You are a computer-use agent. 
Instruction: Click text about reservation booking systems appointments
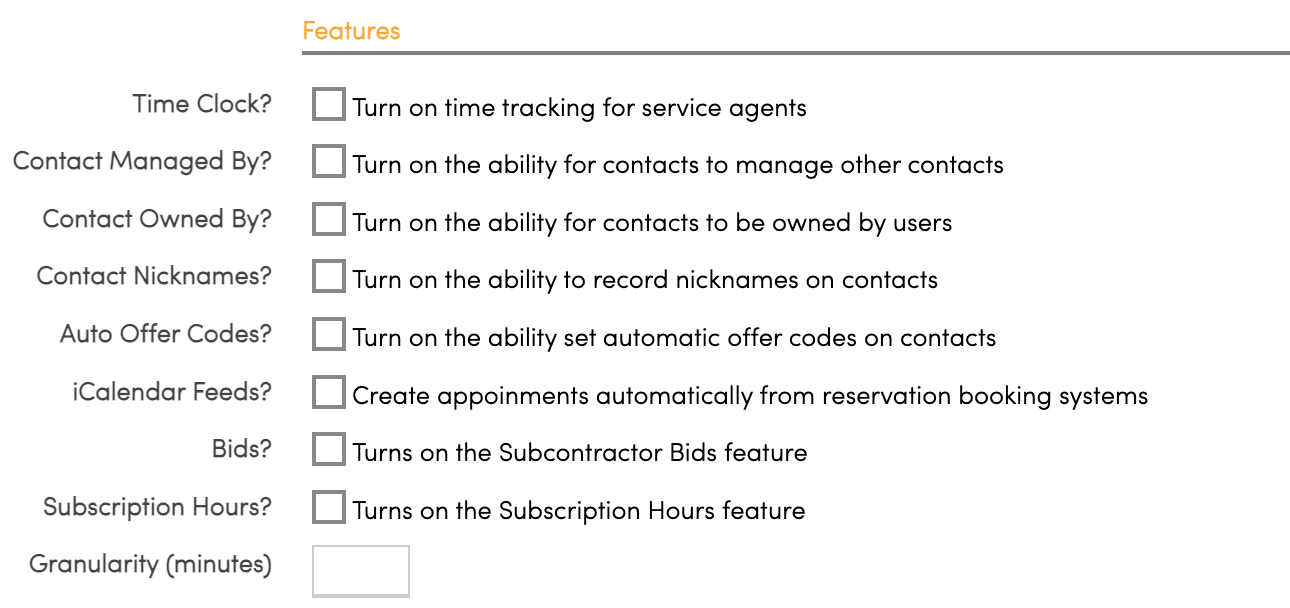(750, 396)
